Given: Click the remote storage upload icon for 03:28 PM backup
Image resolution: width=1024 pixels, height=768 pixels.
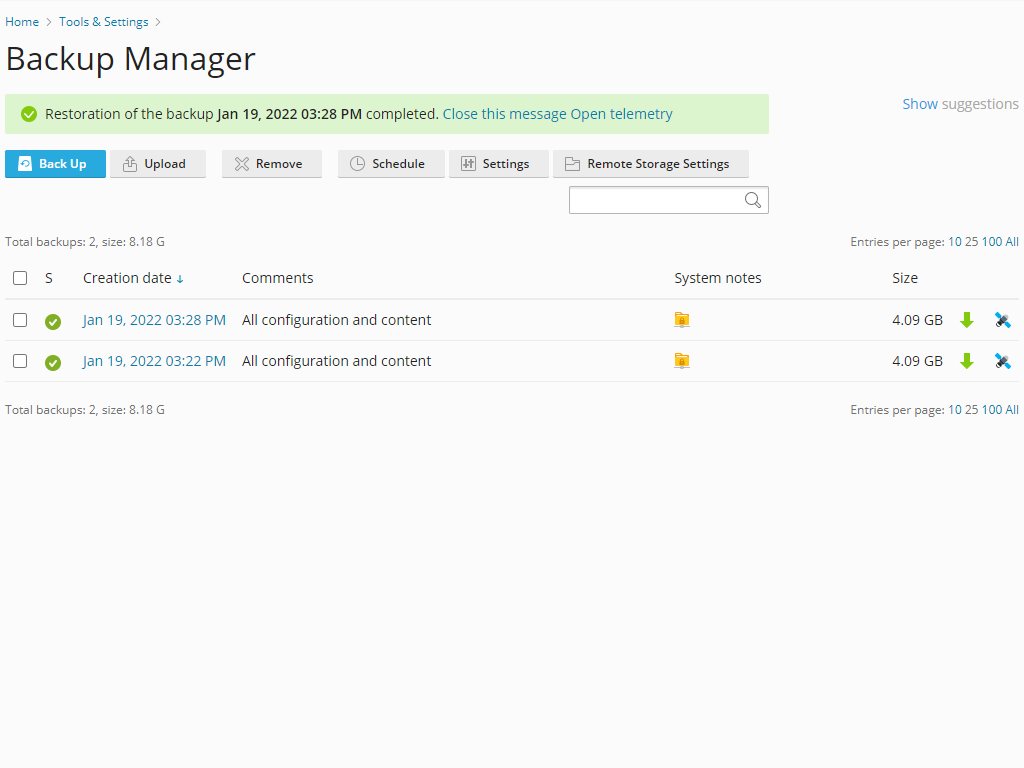Looking at the screenshot, I should (1002, 320).
